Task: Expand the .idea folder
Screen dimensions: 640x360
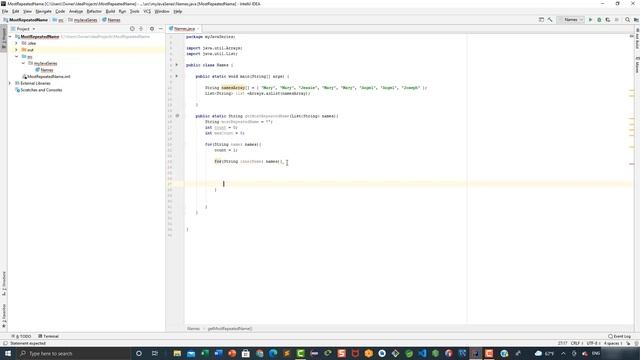Action: click(x=17, y=43)
